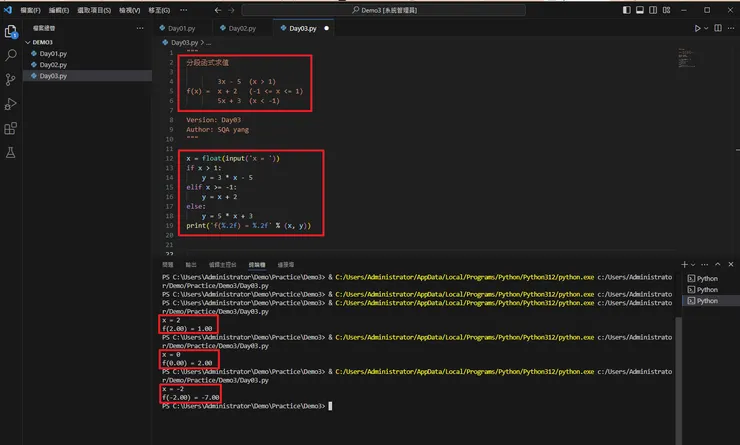Toggle the secondary sidebar visibility
The width and height of the screenshot is (740, 445).
653,9
